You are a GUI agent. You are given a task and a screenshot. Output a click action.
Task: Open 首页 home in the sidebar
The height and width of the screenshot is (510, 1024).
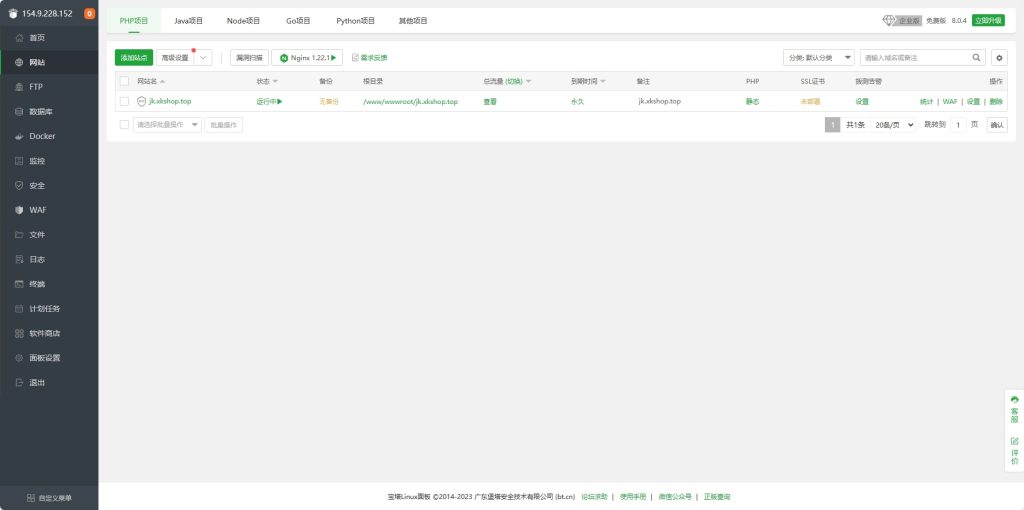pyautogui.click(x=49, y=38)
